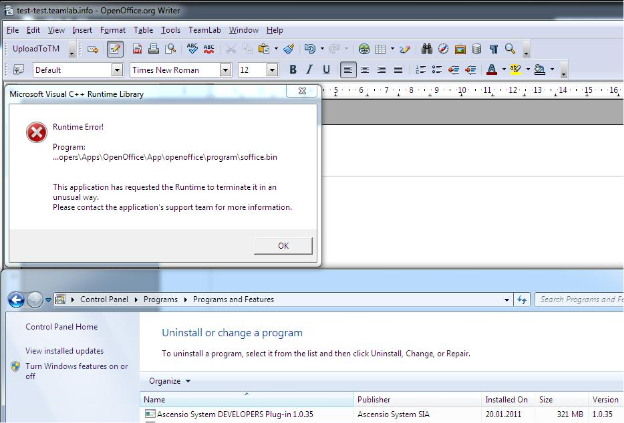This screenshot has width=624, height=423.
Task: Open Paste options dropdown arrow
Action: [276, 49]
